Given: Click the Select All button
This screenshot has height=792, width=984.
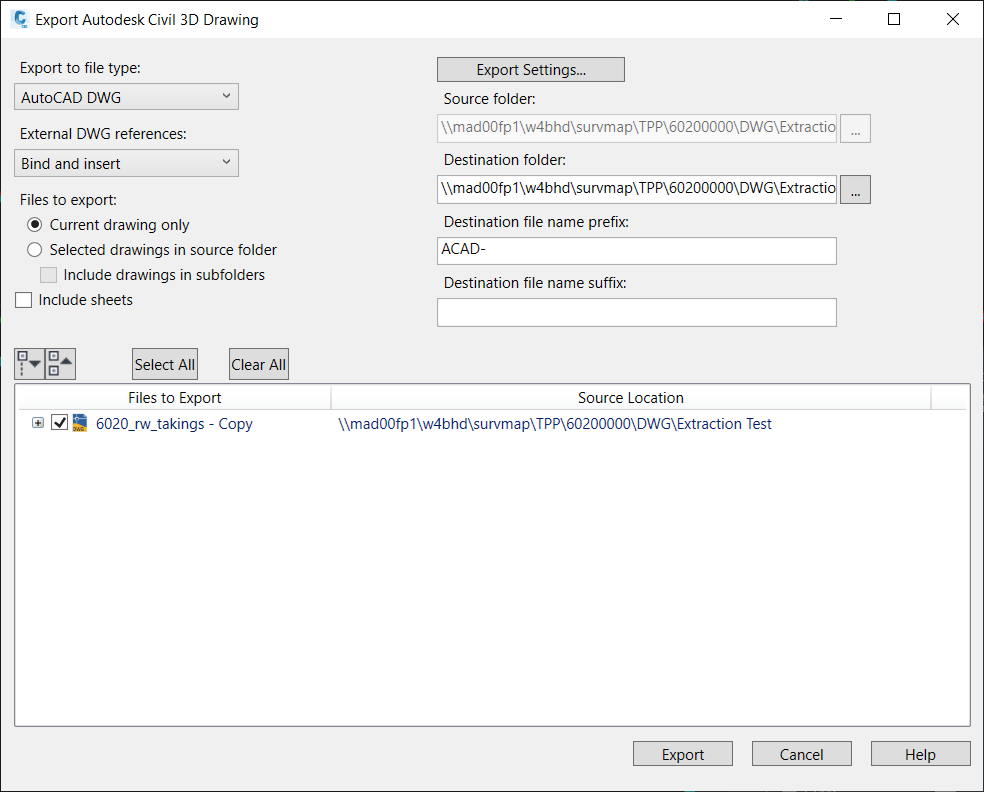Looking at the screenshot, I should tap(164, 363).
